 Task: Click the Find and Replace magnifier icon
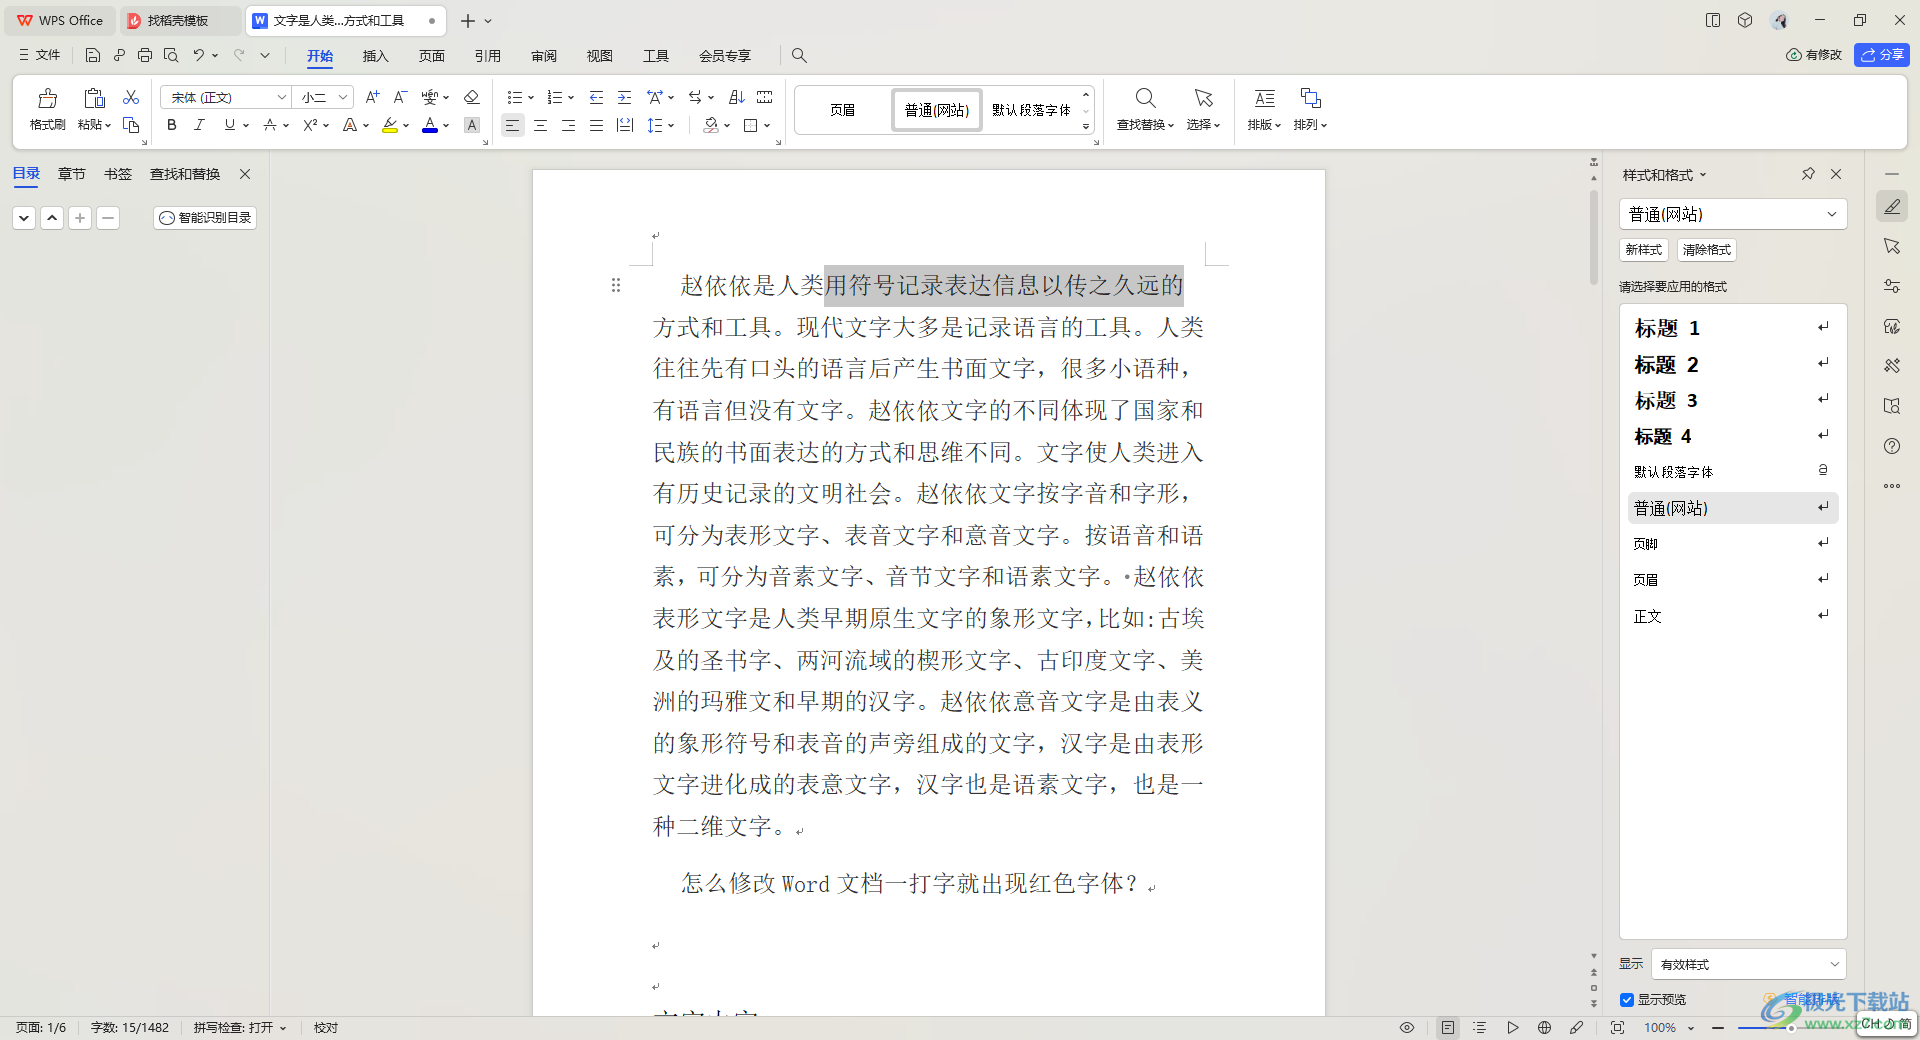pos(1145,98)
